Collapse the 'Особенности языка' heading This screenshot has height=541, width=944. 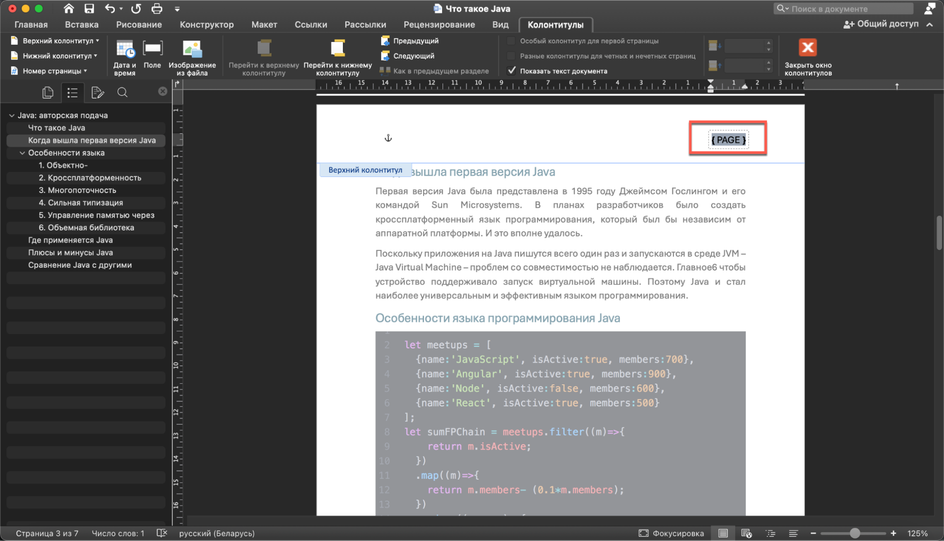pyautogui.click(x=22, y=153)
